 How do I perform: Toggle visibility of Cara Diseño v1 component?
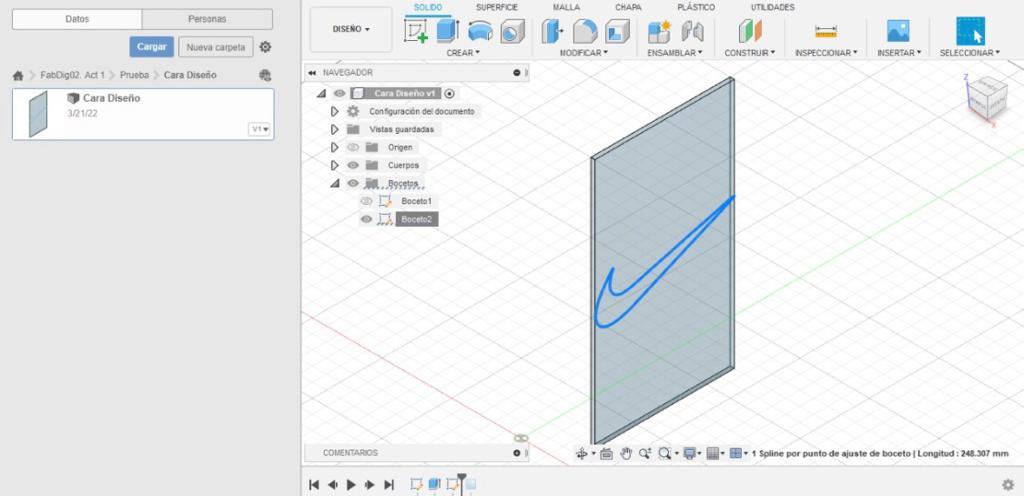tap(339, 93)
